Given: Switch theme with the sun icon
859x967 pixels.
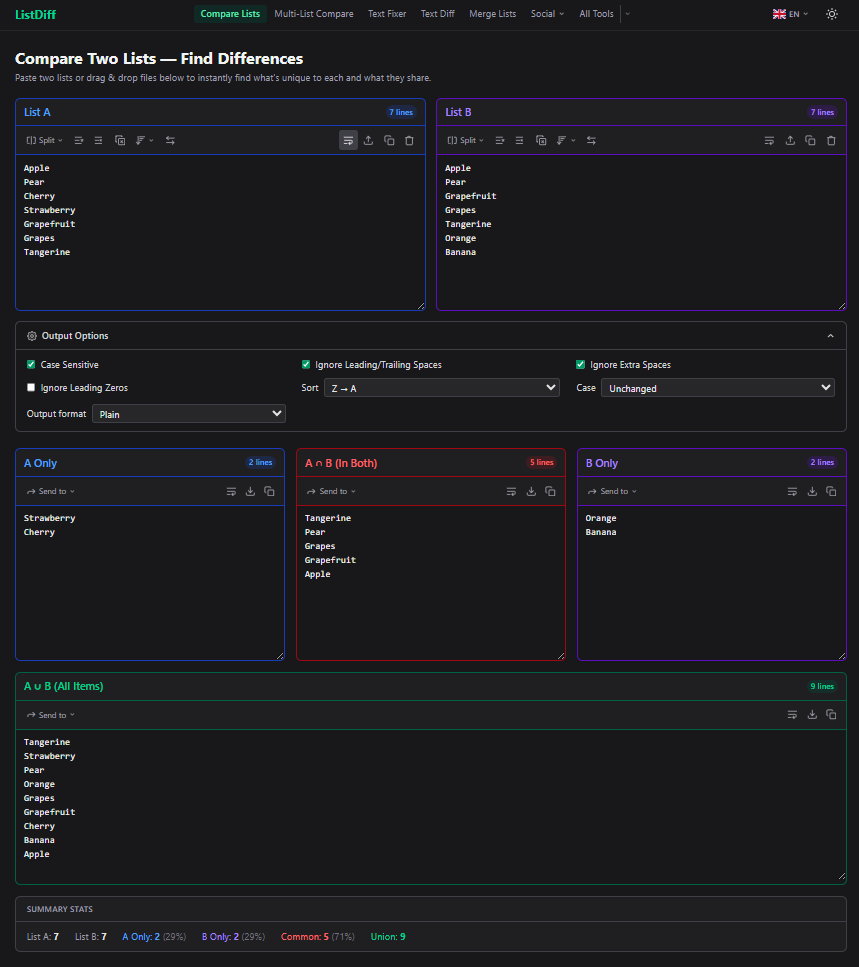Looking at the screenshot, I should click(832, 14).
